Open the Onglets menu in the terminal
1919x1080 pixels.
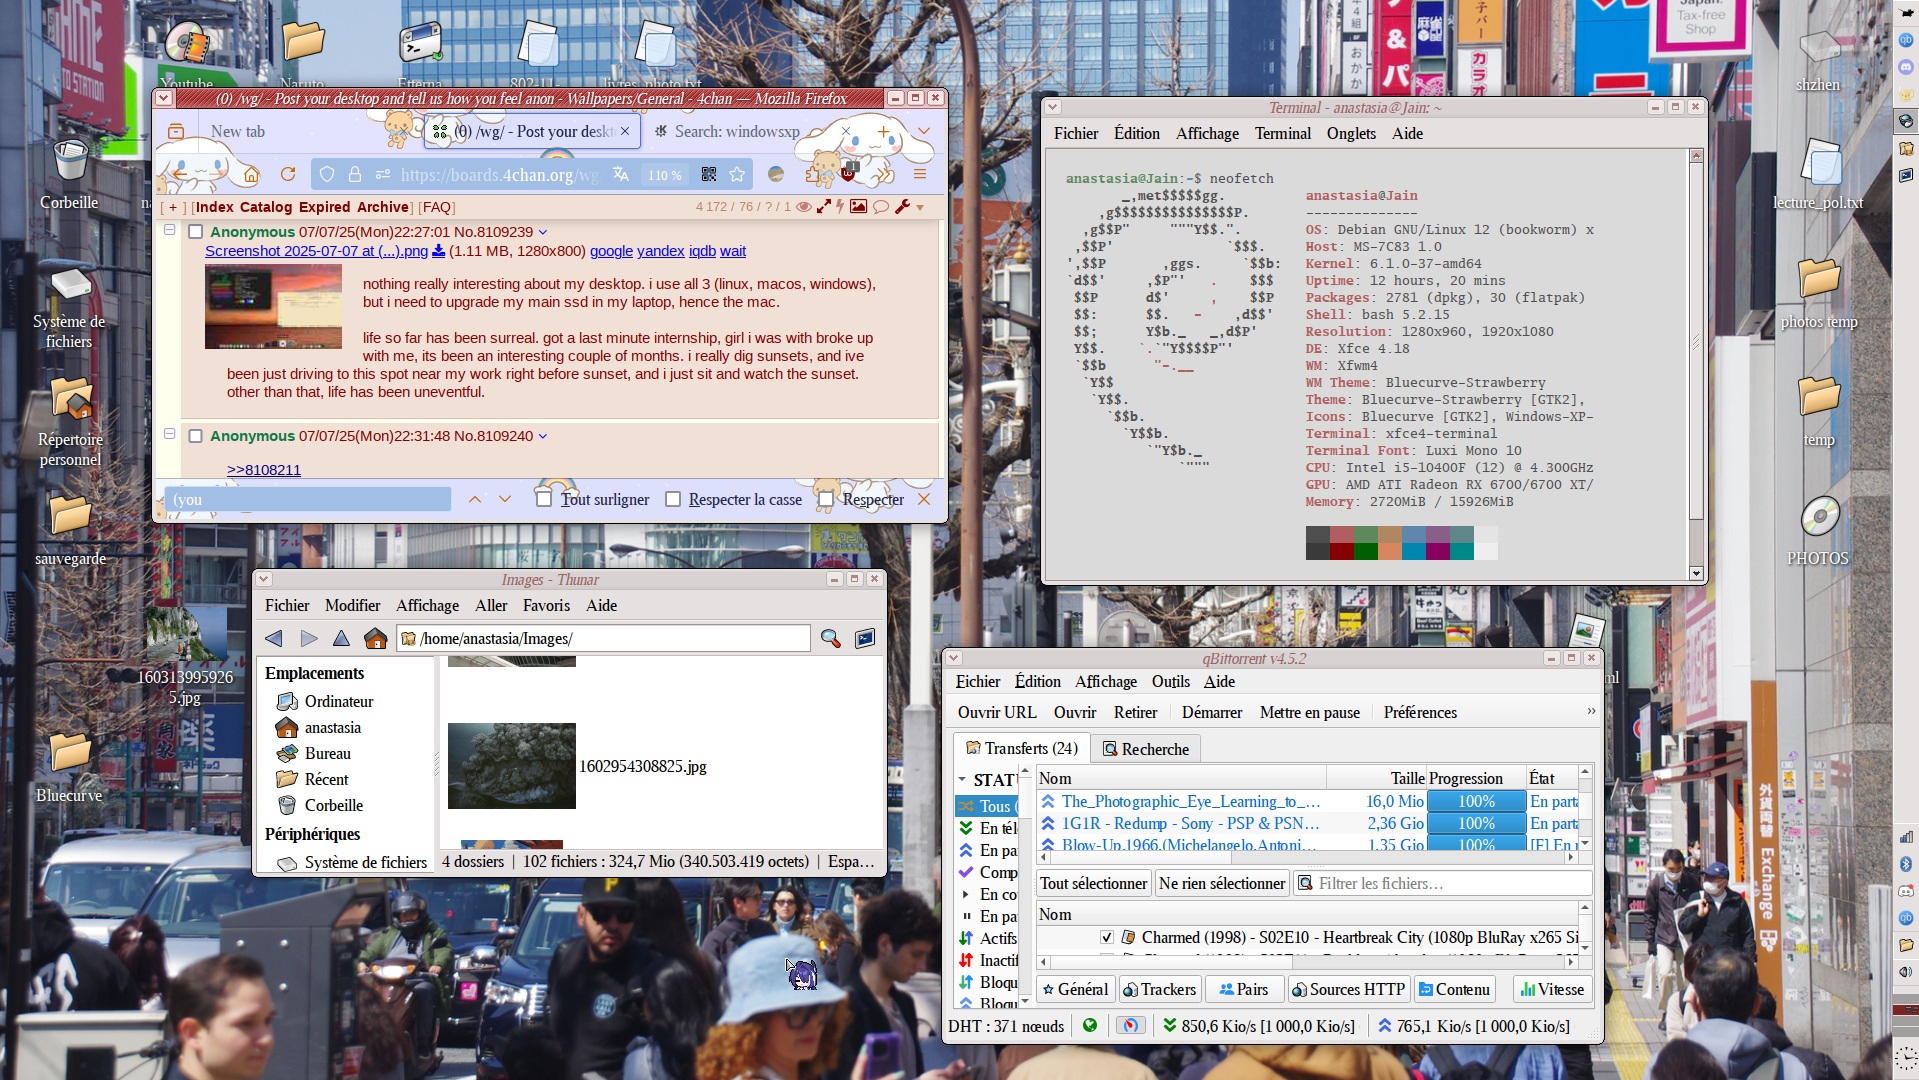pos(1351,133)
